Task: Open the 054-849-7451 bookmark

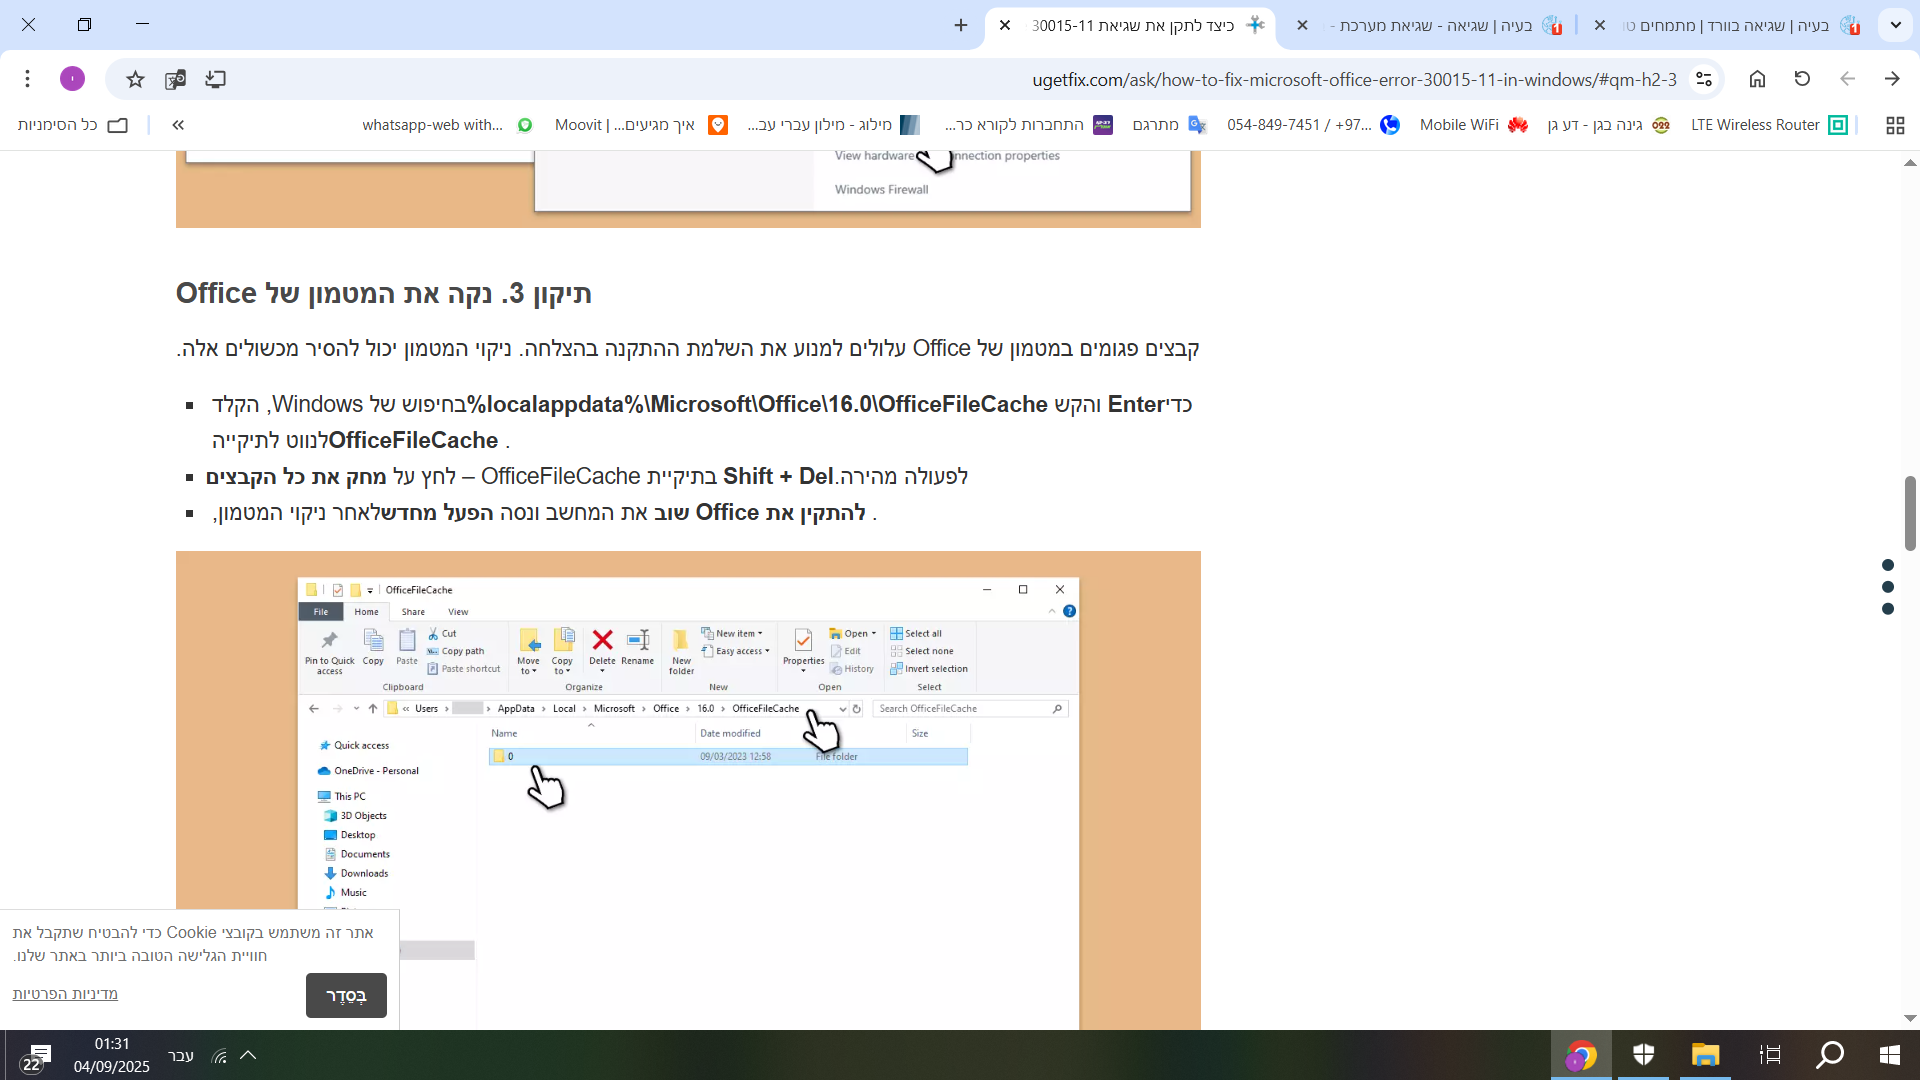Action: click(x=1313, y=125)
